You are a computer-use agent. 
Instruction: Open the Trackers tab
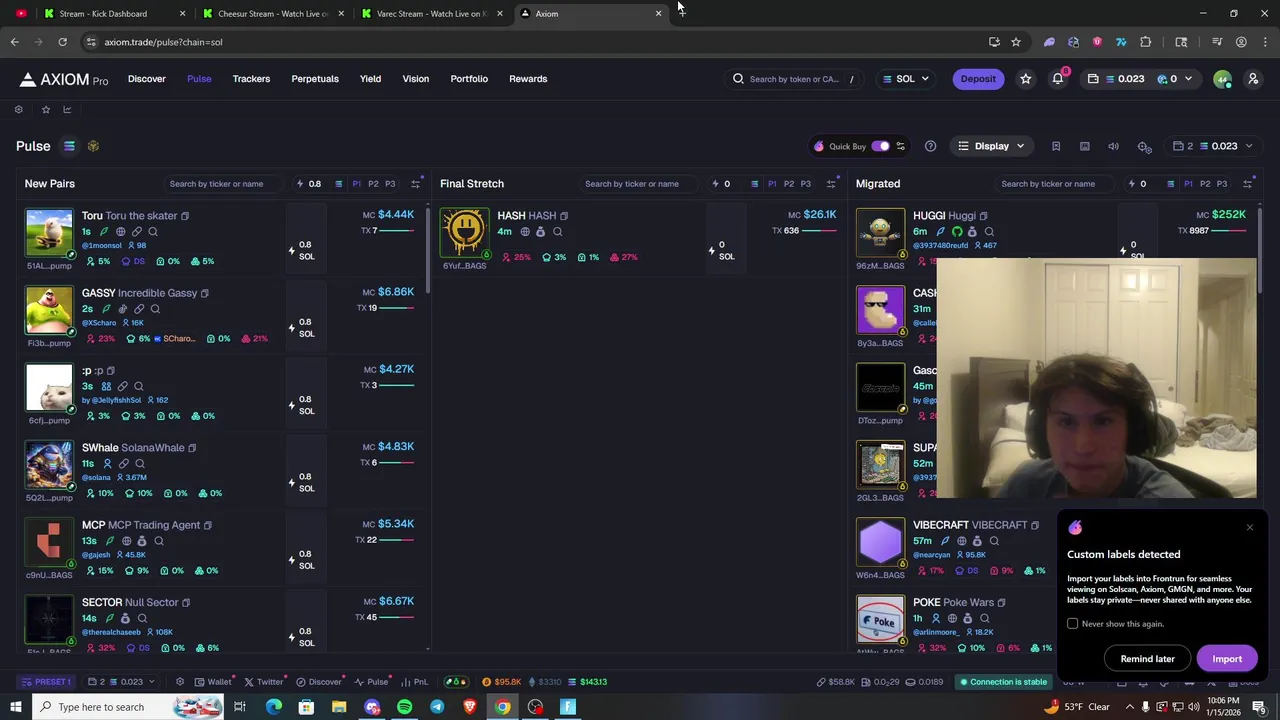click(x=251, y=79)
